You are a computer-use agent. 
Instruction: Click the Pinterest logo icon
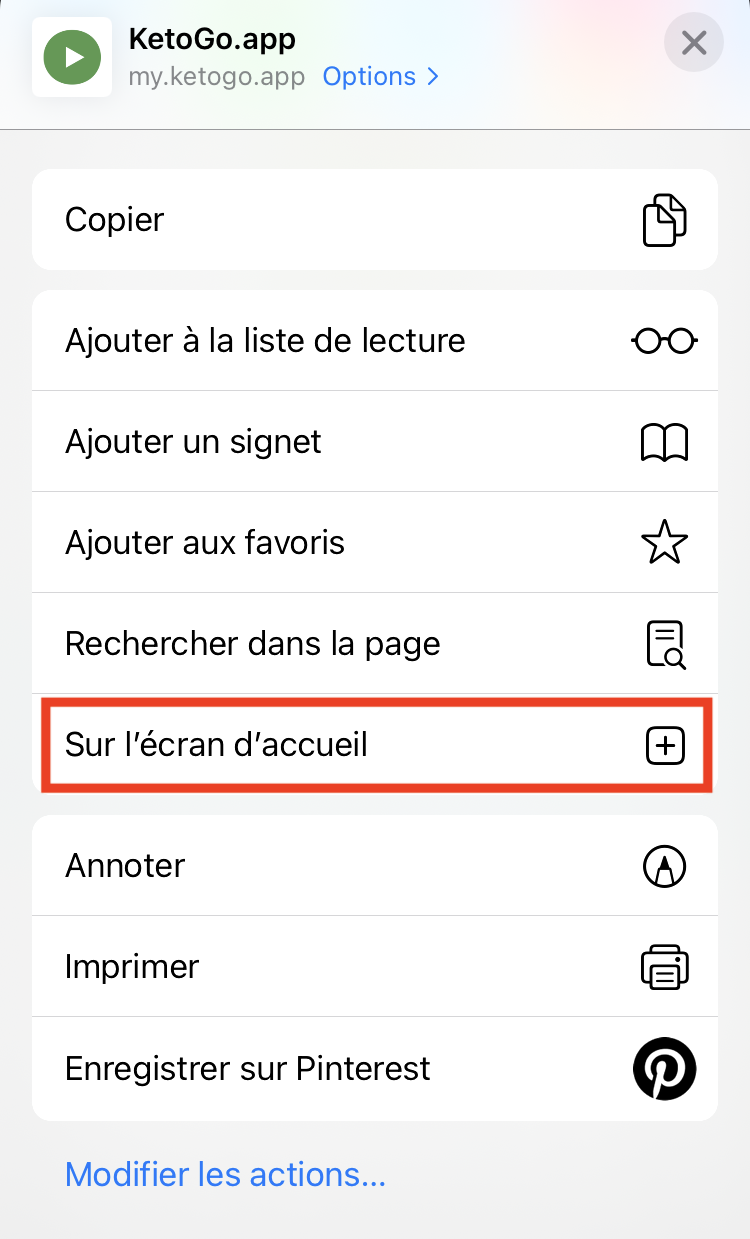click(x=664, y=1069)
